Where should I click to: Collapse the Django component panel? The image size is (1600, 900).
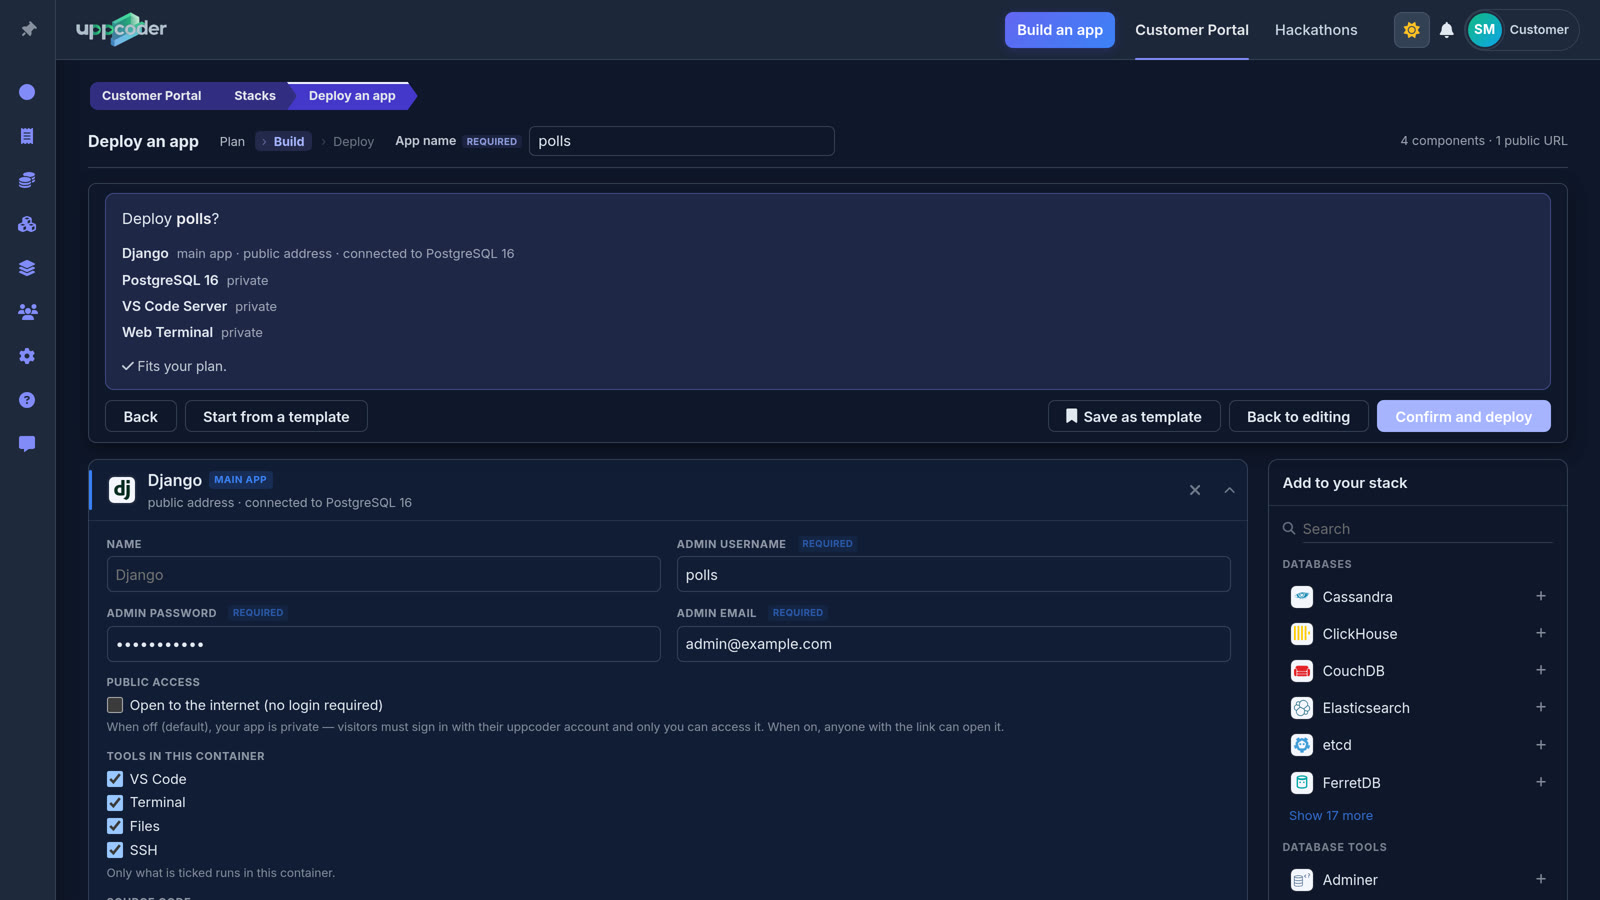1229,490
